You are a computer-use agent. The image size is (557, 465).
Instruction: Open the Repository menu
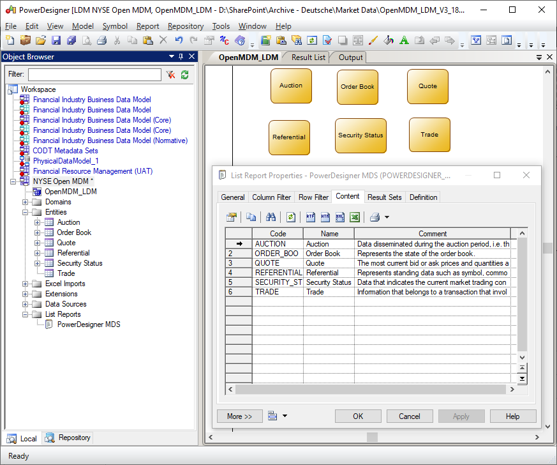186,26
